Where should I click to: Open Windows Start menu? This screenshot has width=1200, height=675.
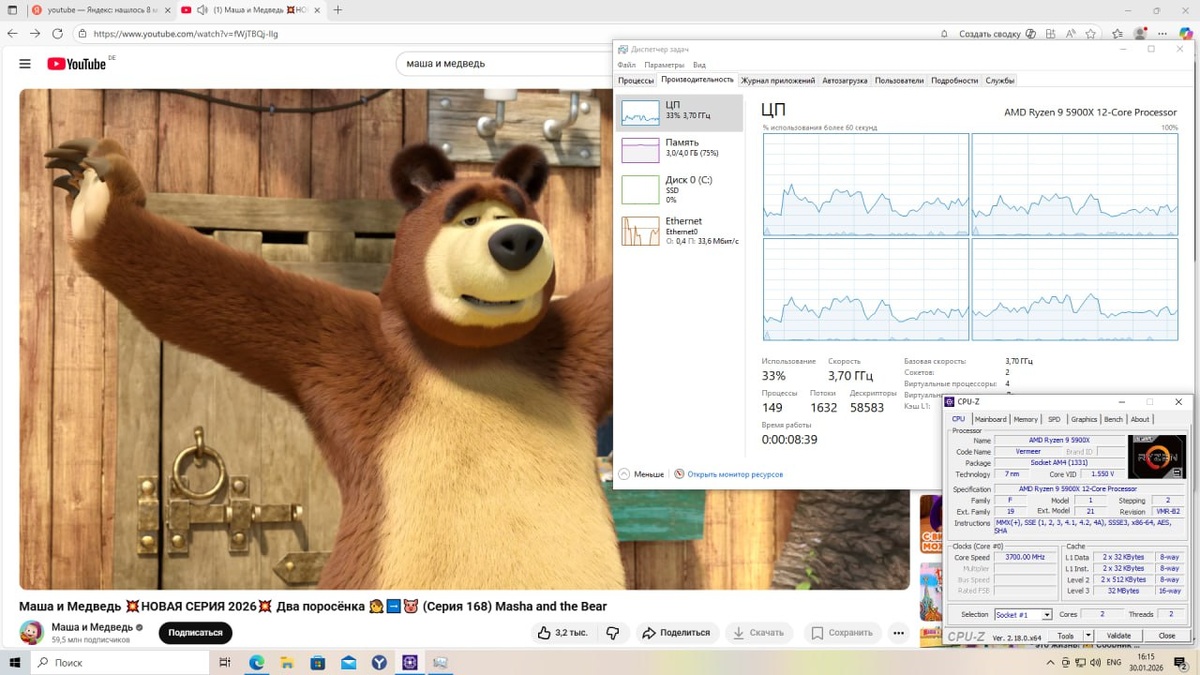[15, 662]
